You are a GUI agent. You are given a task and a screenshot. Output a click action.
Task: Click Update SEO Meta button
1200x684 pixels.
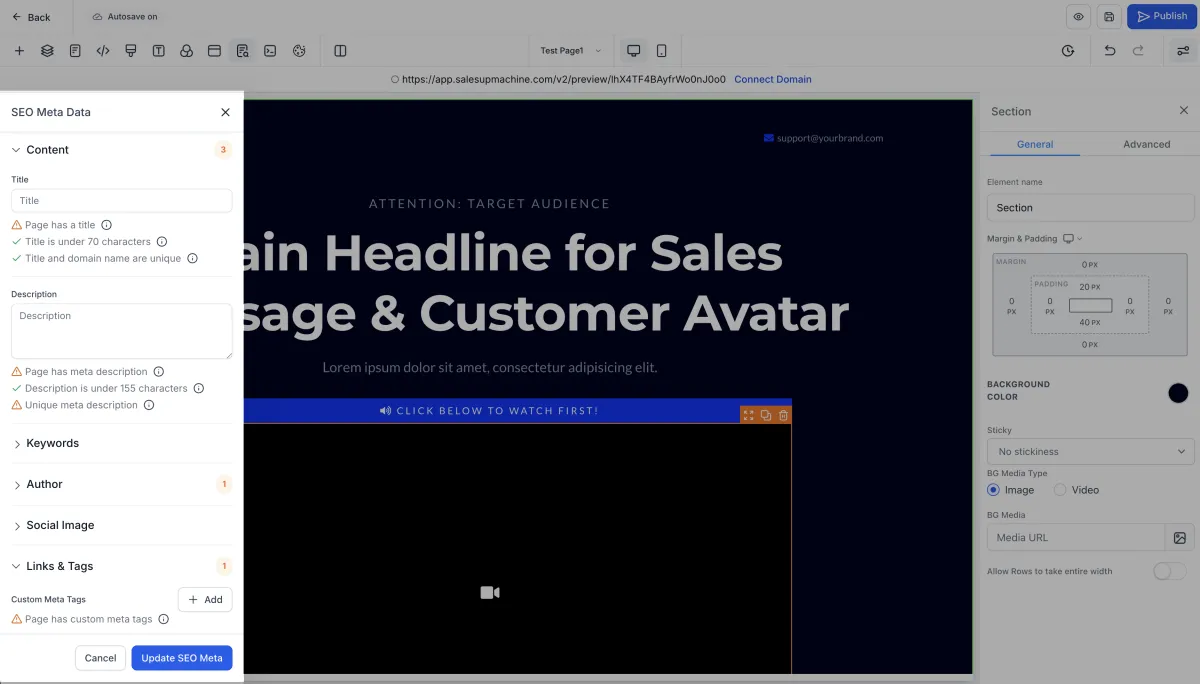pyautogui.click(x=182, y=658)
